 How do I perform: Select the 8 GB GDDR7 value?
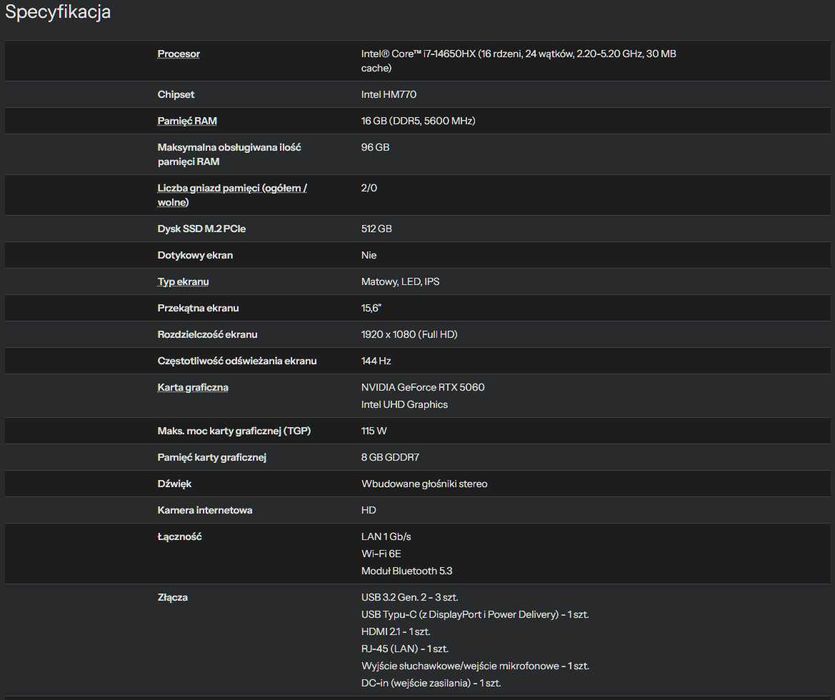(390, 458)
